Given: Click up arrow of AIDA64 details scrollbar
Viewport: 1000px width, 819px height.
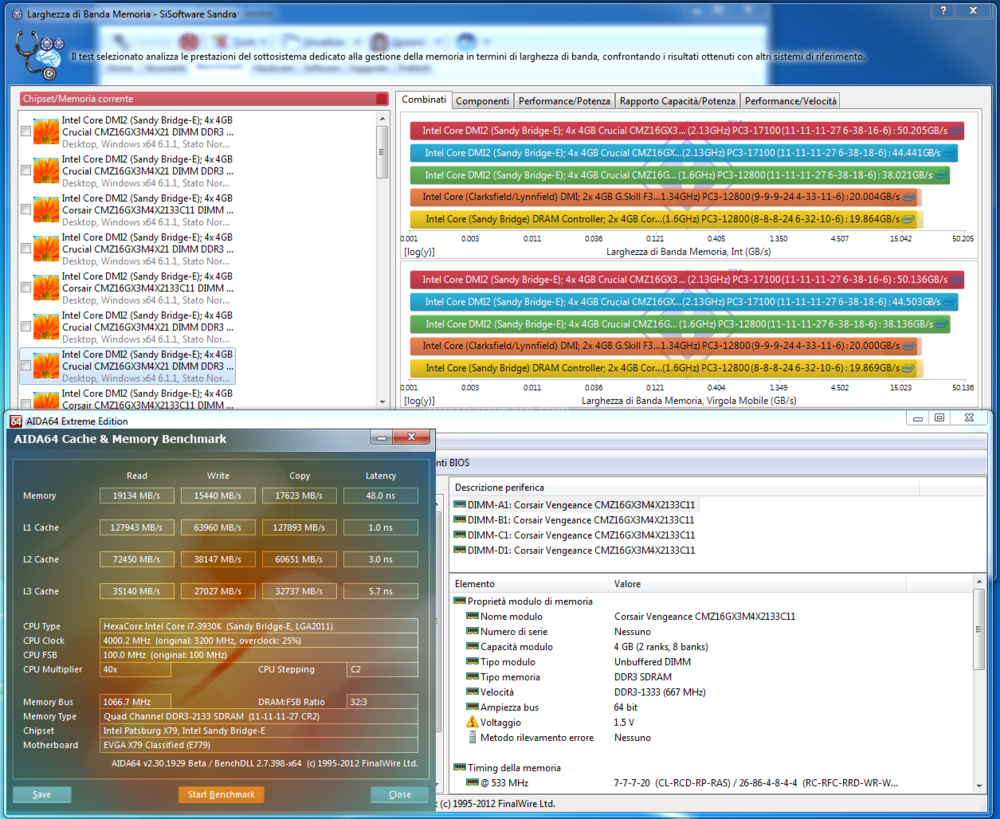Looking at the screenshot, I should [979, 582].
